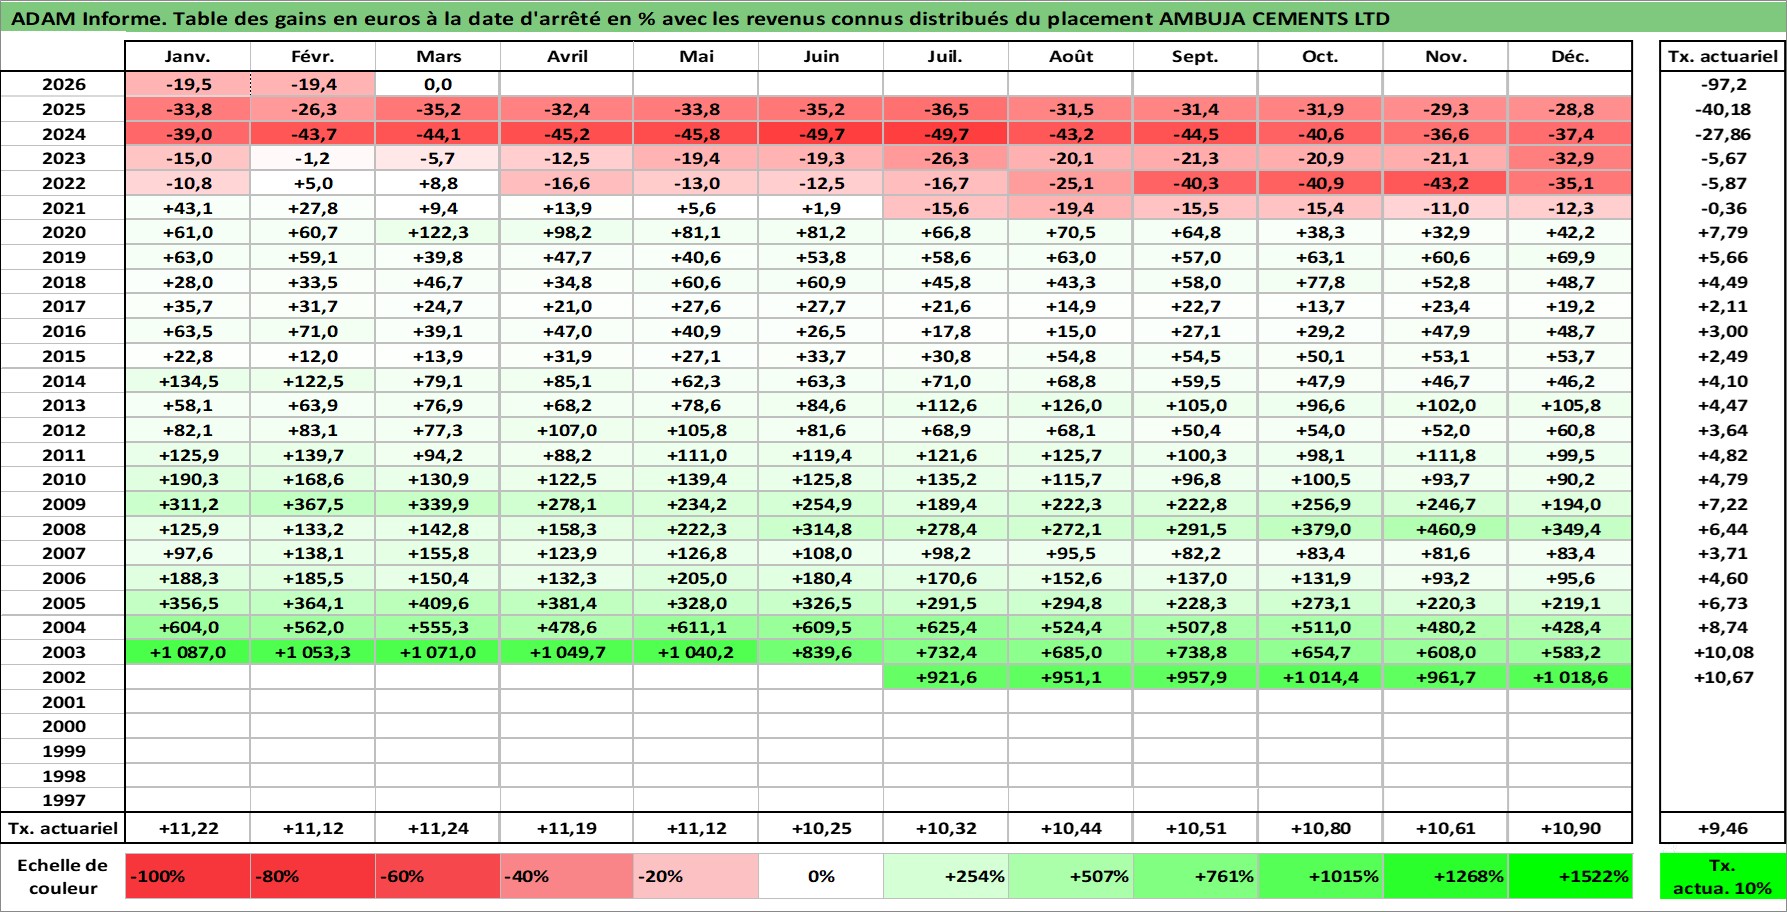The width and height of the screenshot is (1787, 912).
Task: Click the value +43,1 in 2021
Action: tap(188, 208)
